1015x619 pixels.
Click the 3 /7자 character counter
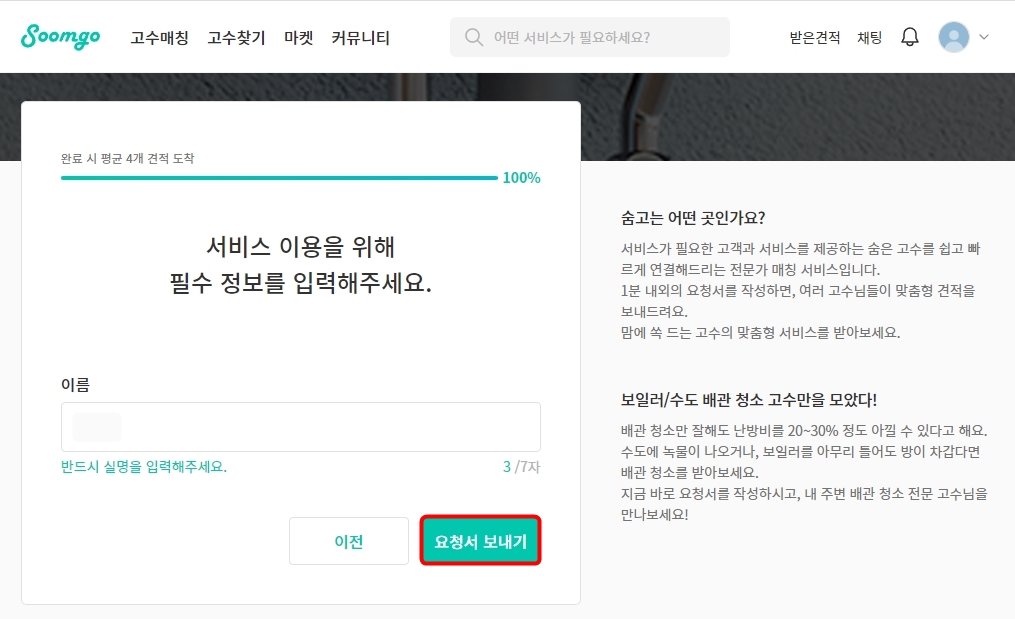522,466
